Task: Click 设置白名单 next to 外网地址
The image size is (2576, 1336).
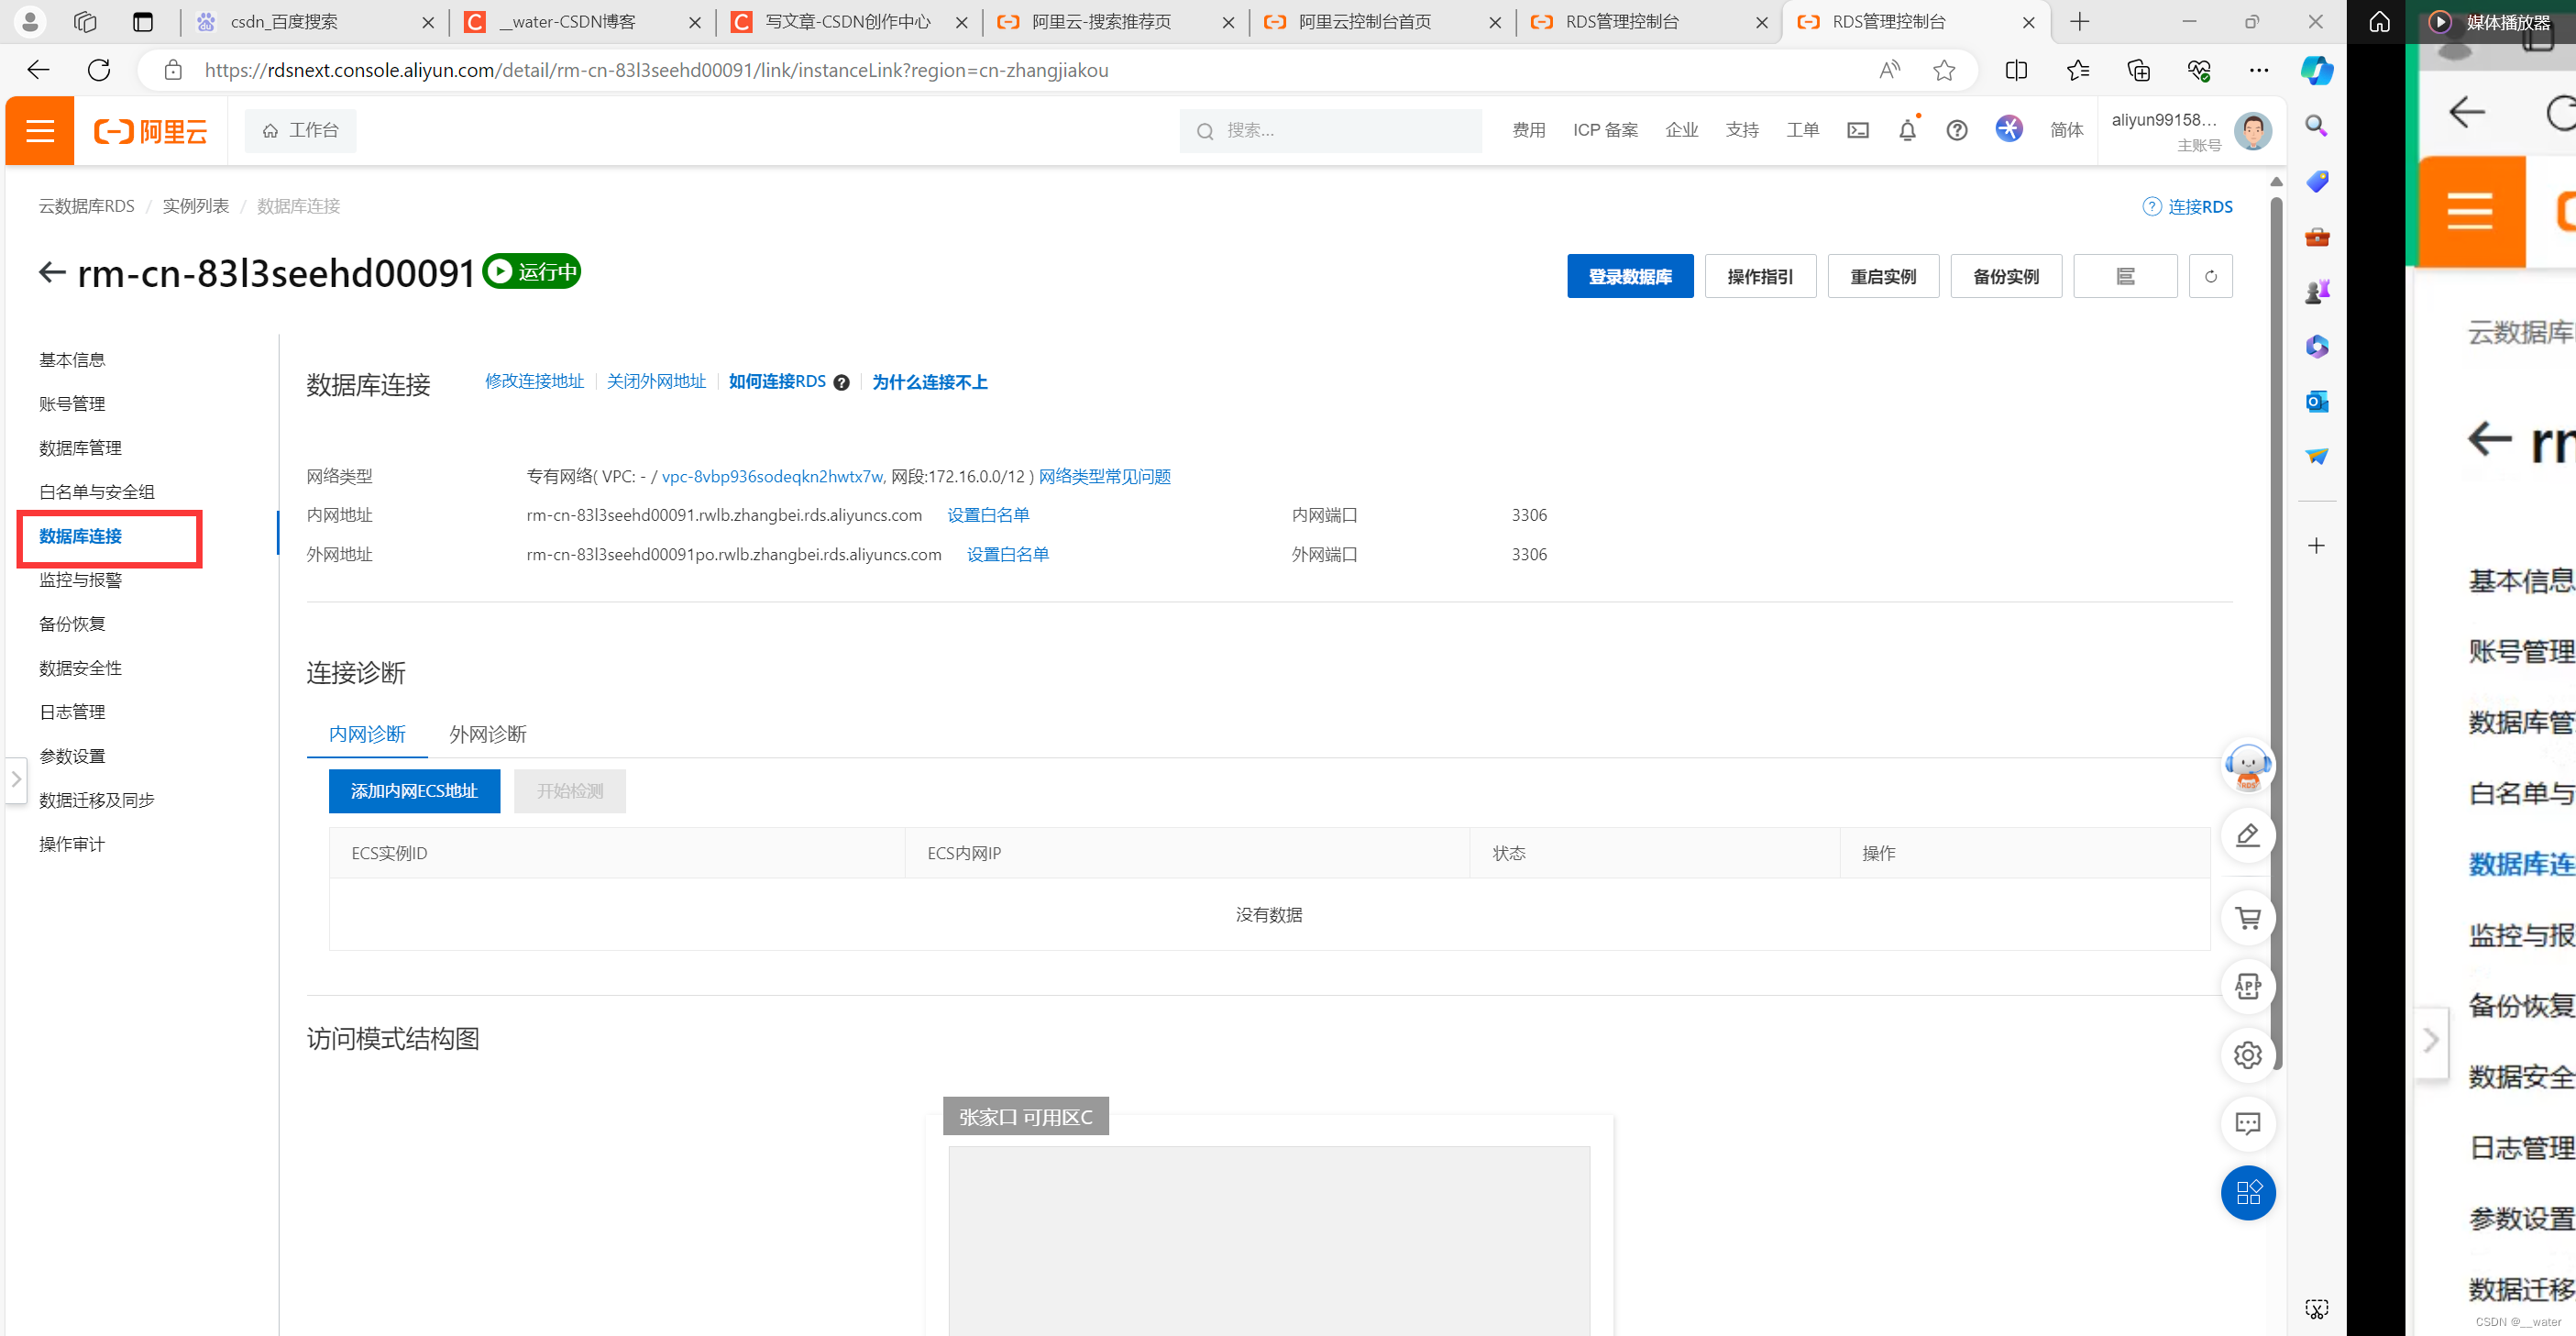Action: pos(1008,554)
